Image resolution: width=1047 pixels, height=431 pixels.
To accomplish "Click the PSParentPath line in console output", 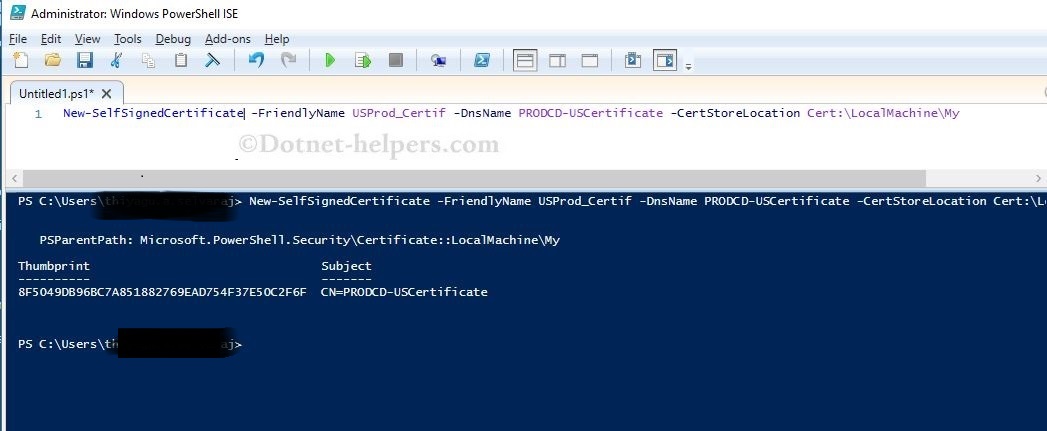I will click(299, 240).
